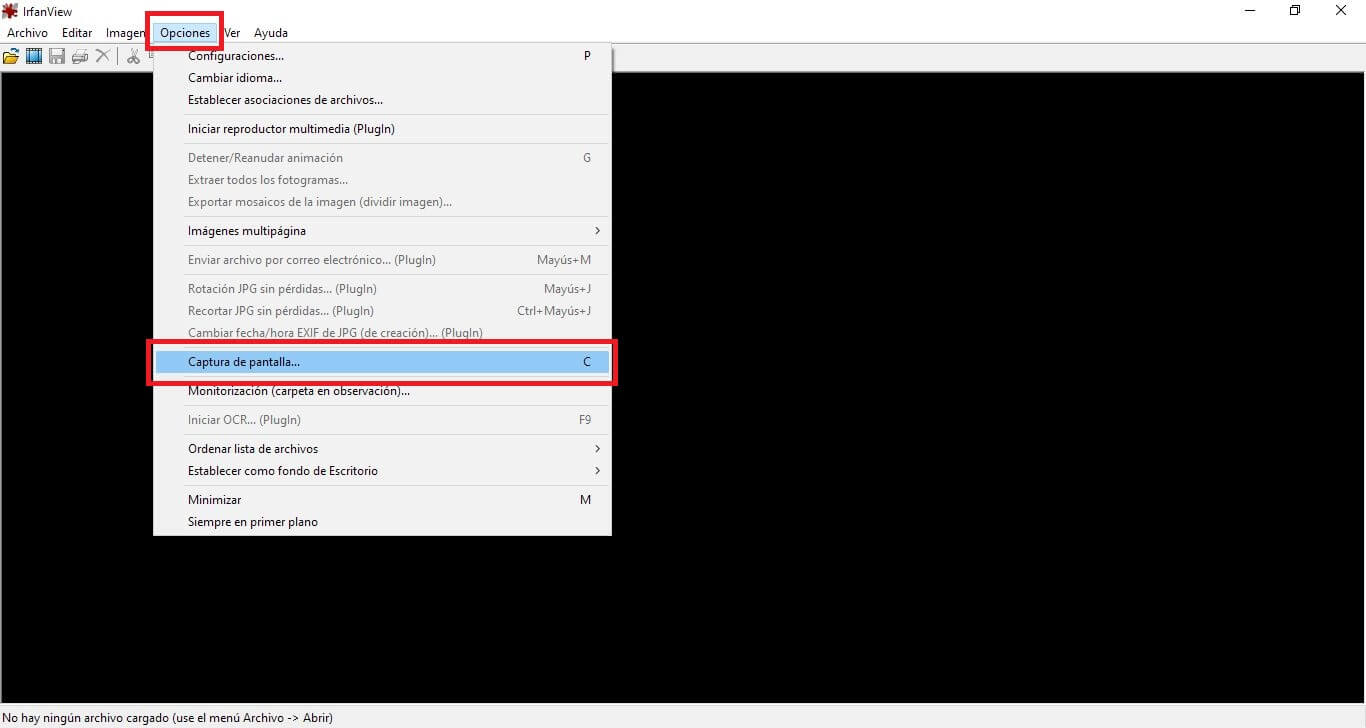Expand Establecer como fondo de Escritorio submenu

381,471
